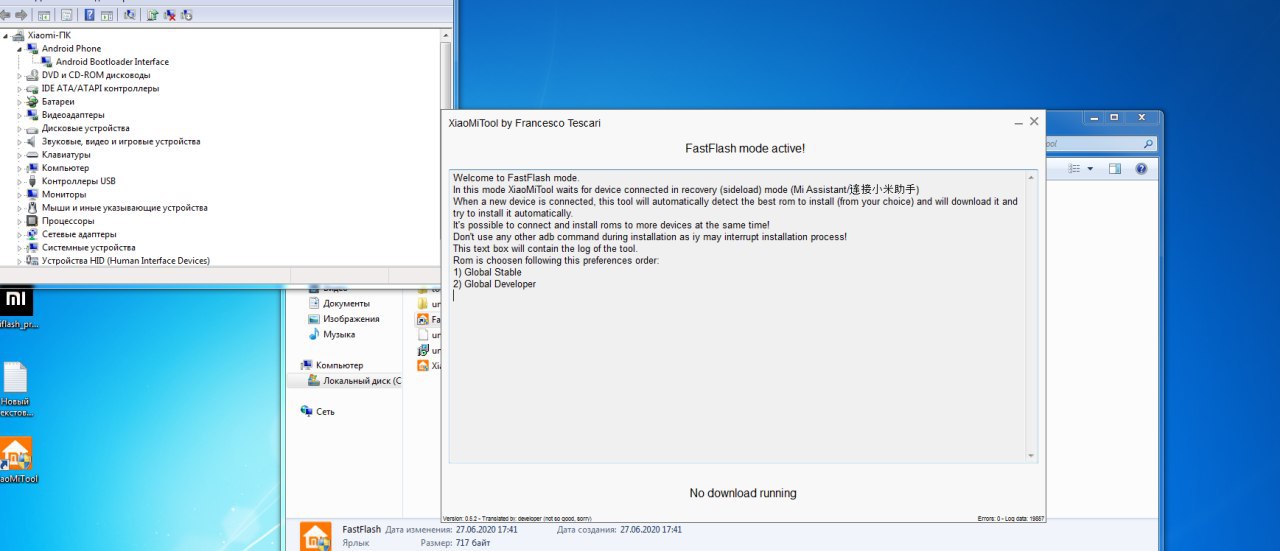Click Батареи battery icon
The height and width of the screenshot is (551, 1280).
click(32, 101)
